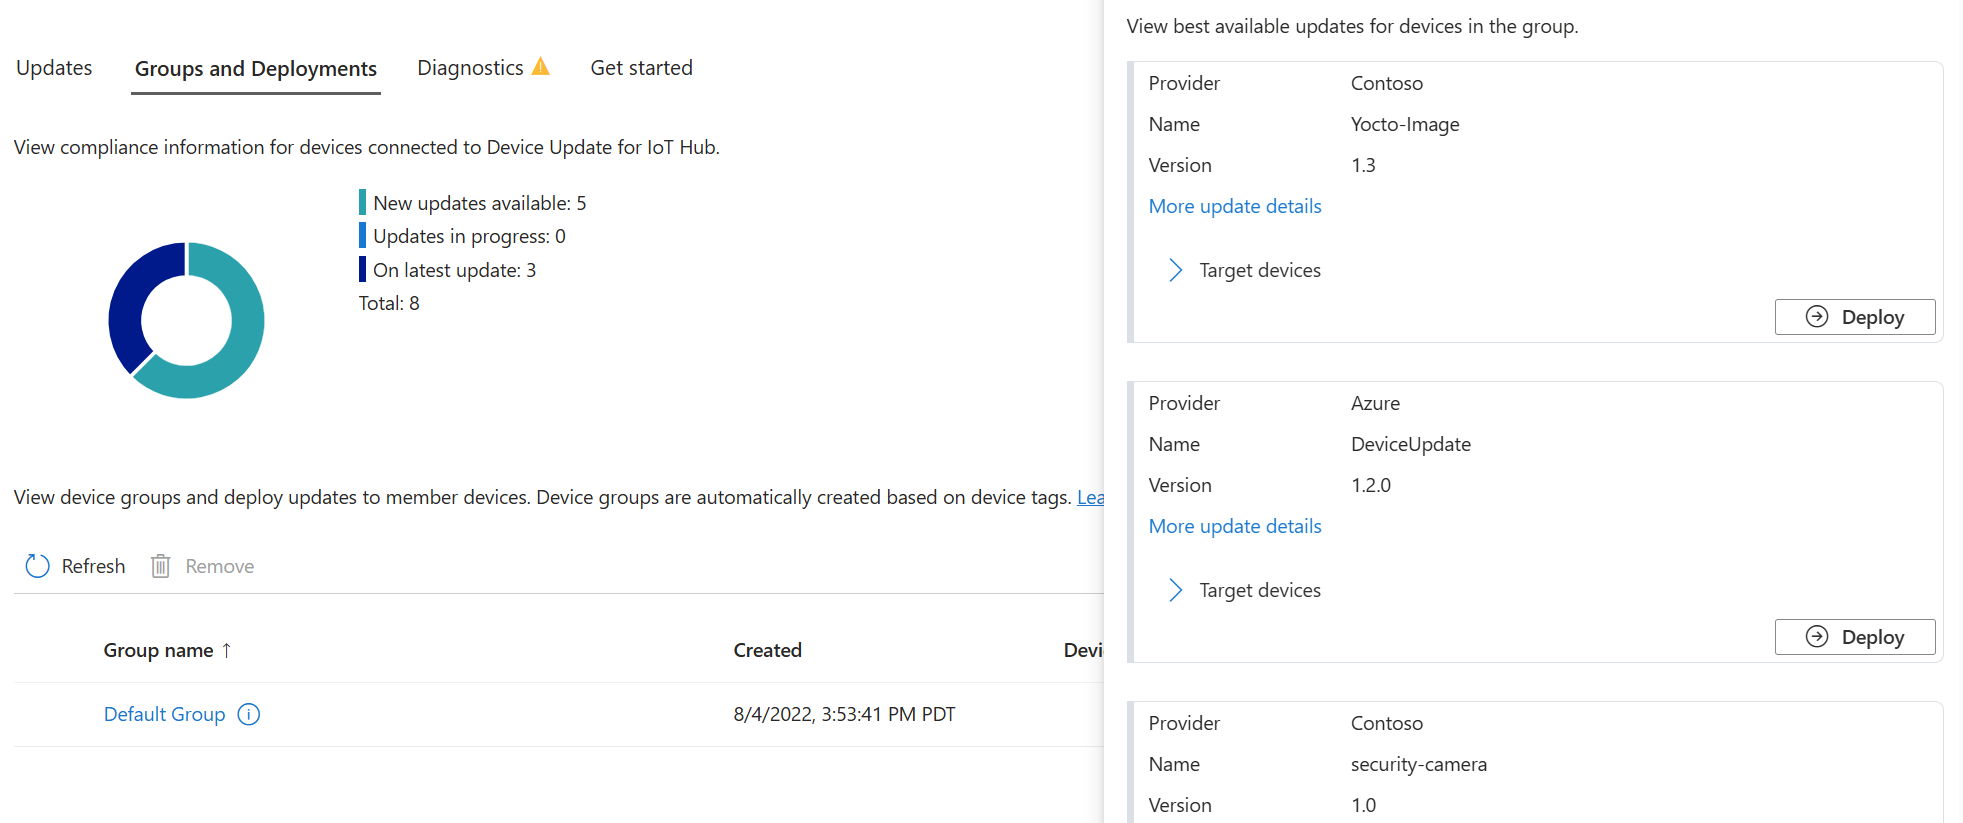1963x823 pixels.
Task: Open the Default Group link
Action: click(164, 714)
